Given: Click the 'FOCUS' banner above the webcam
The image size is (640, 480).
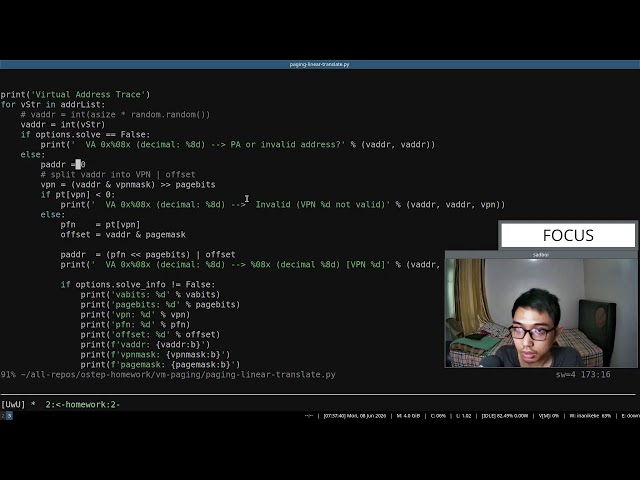Looking at the screenshot, I should pos(568,235).
